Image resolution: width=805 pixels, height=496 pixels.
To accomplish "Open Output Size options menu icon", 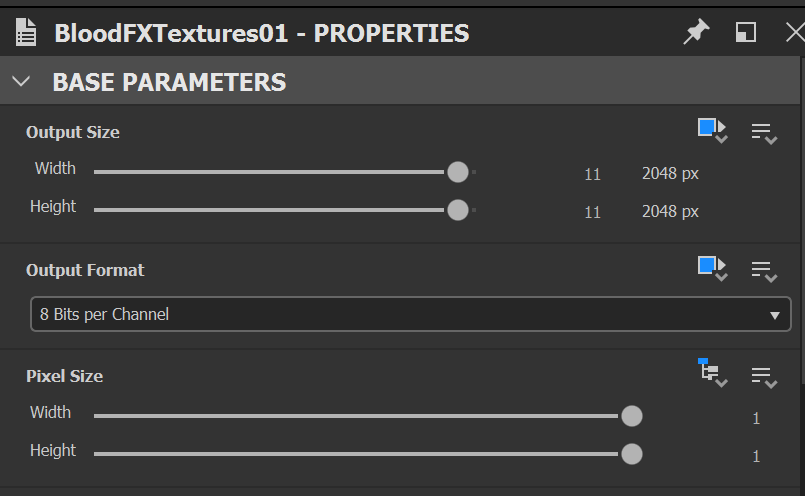I will point(764,132).
